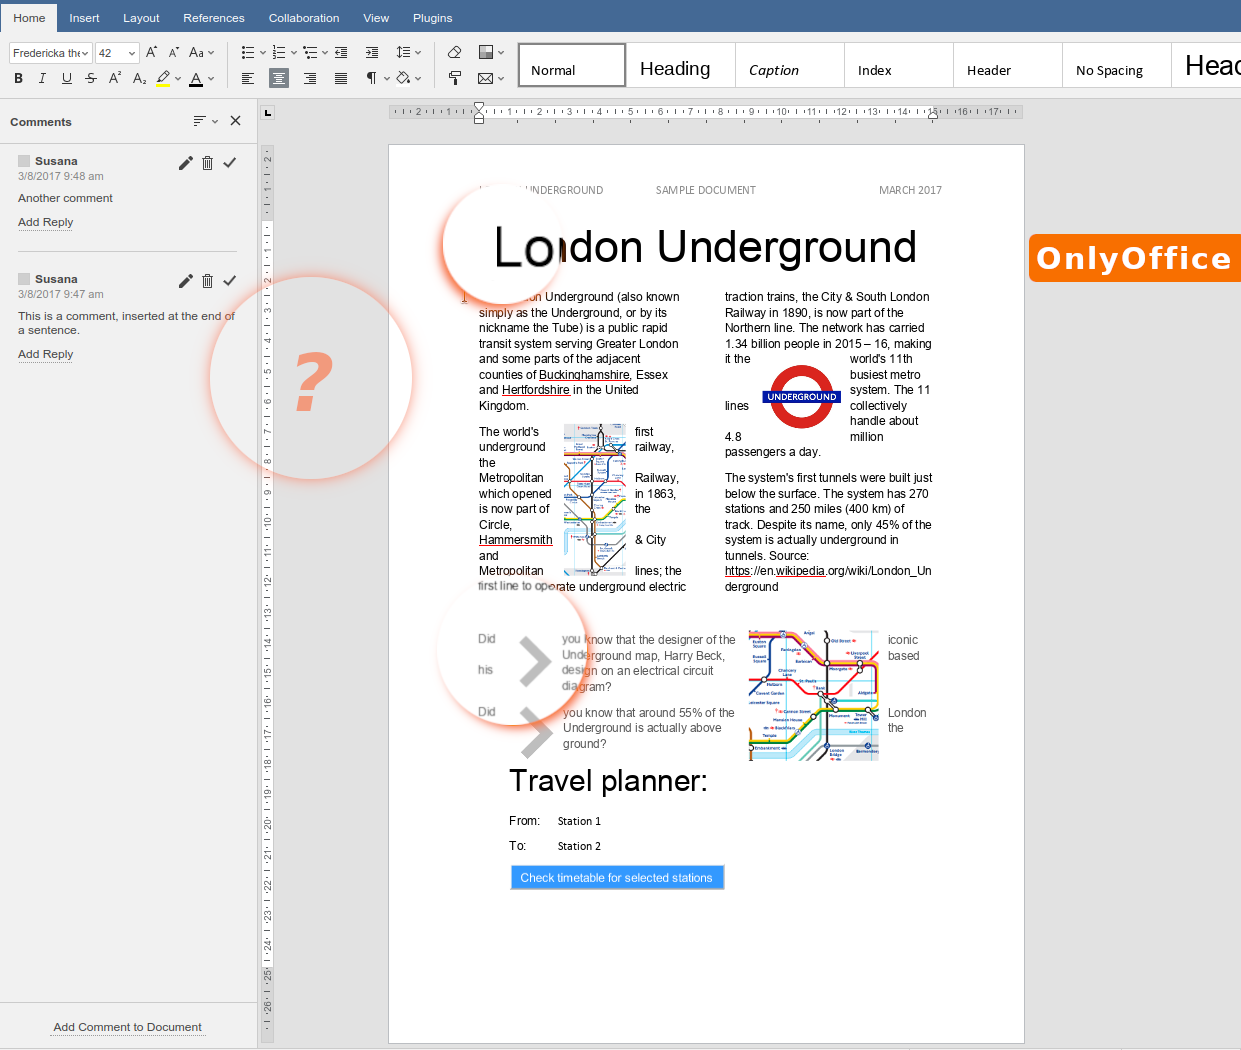Expand the bullets style arrow
The width and height of the screenshot is (1241, 1050).
(263, 52)
